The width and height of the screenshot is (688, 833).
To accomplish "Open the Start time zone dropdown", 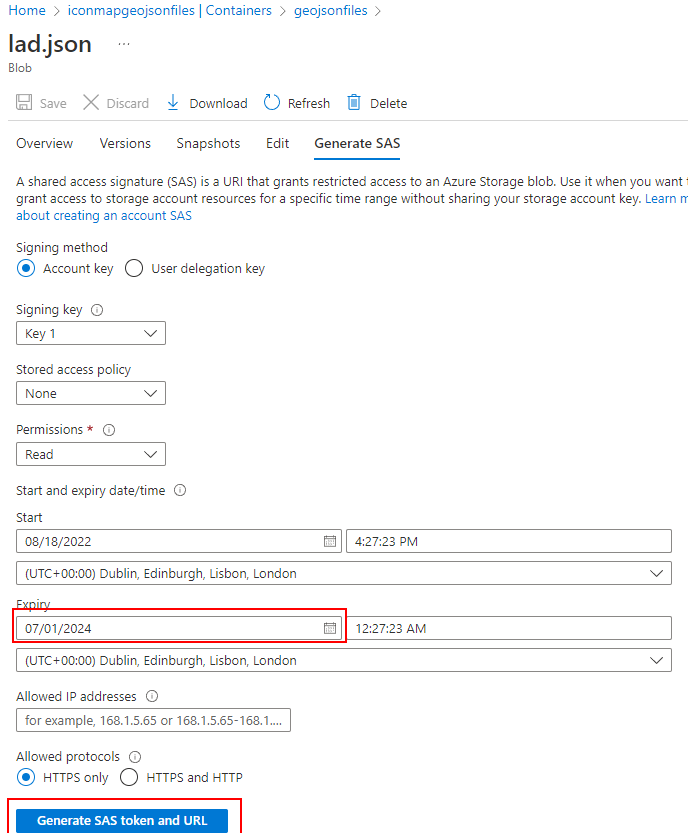I will 344,573.
